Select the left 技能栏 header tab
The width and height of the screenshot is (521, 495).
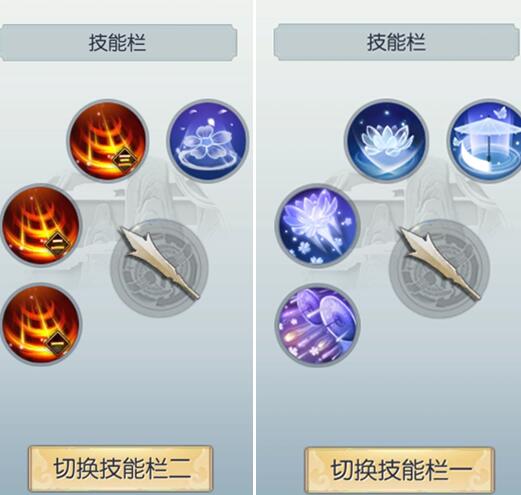click(x=118, y=43)
